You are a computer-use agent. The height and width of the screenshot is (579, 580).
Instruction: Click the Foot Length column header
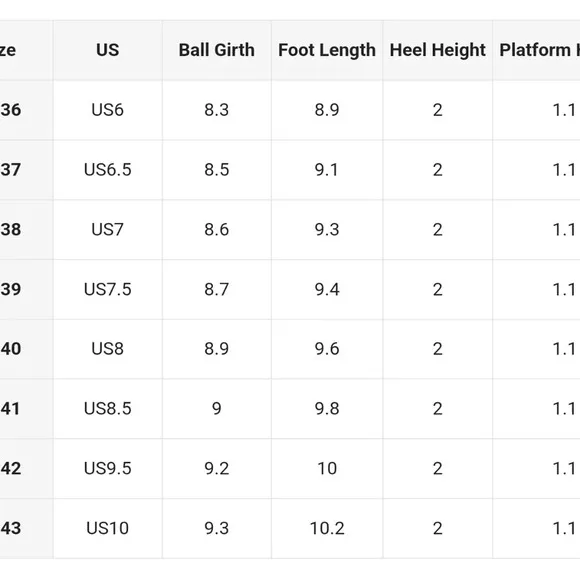327,50
